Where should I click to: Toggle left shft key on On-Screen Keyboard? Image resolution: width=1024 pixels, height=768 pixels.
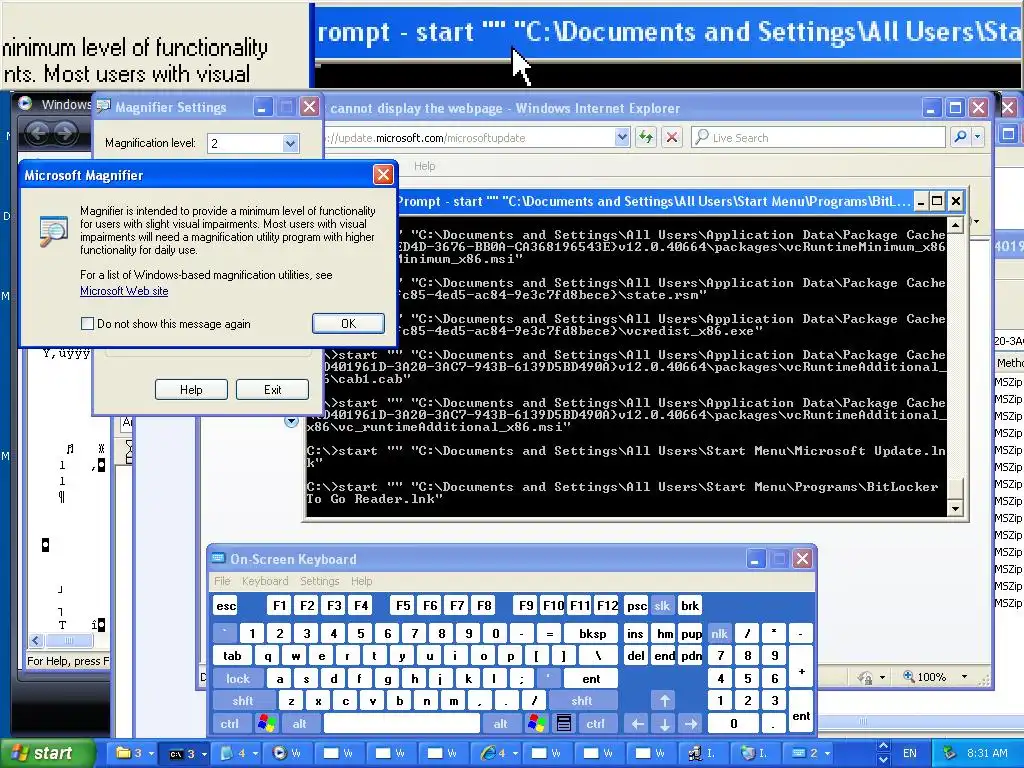pos(242,701)
